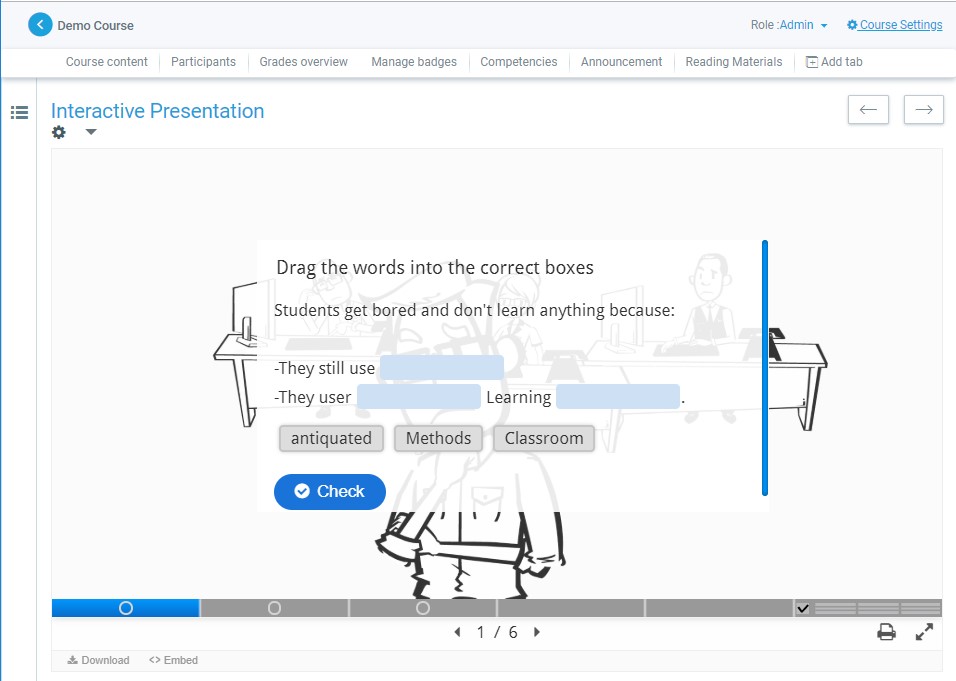
Task: Jump to the second slide in progress bar
Action: 274,608
